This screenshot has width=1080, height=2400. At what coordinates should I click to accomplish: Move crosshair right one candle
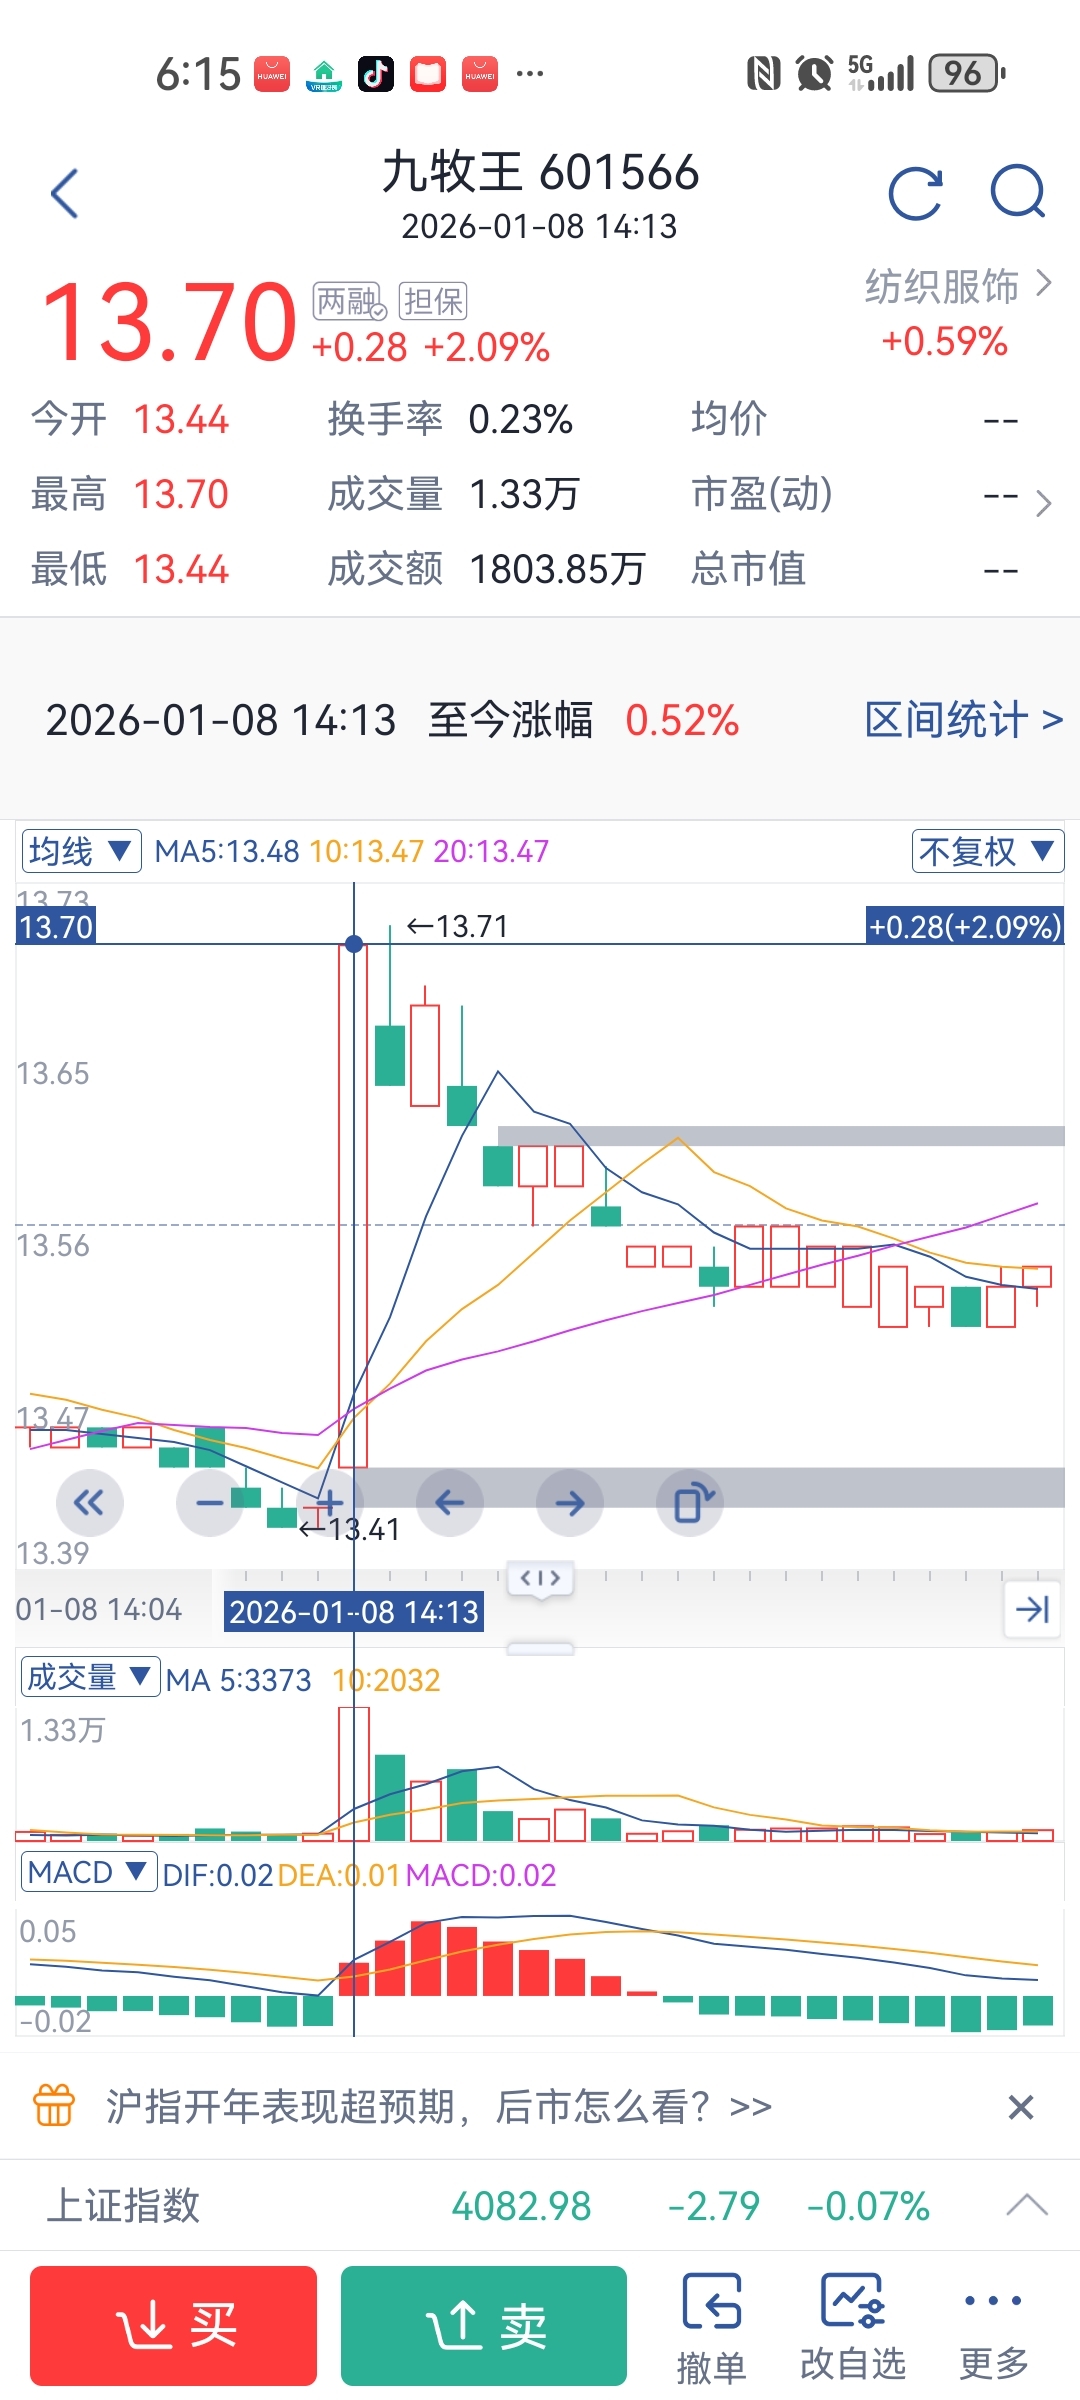coord(570,1502)
